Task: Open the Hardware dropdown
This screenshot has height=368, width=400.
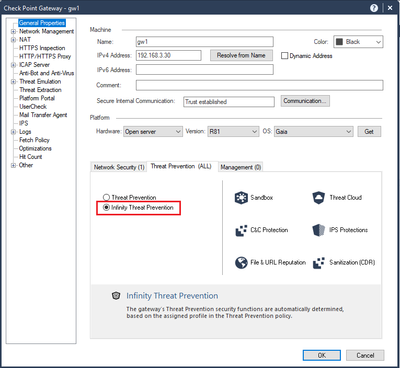Action: click(153, 132)
